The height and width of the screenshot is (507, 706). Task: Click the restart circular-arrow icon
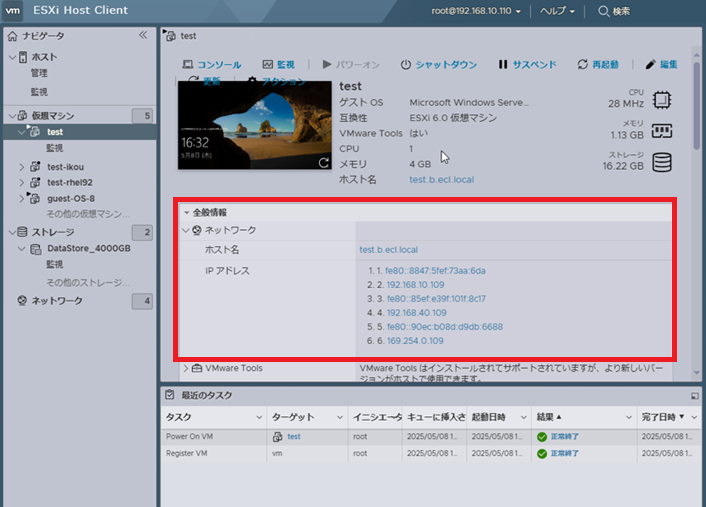583,65
